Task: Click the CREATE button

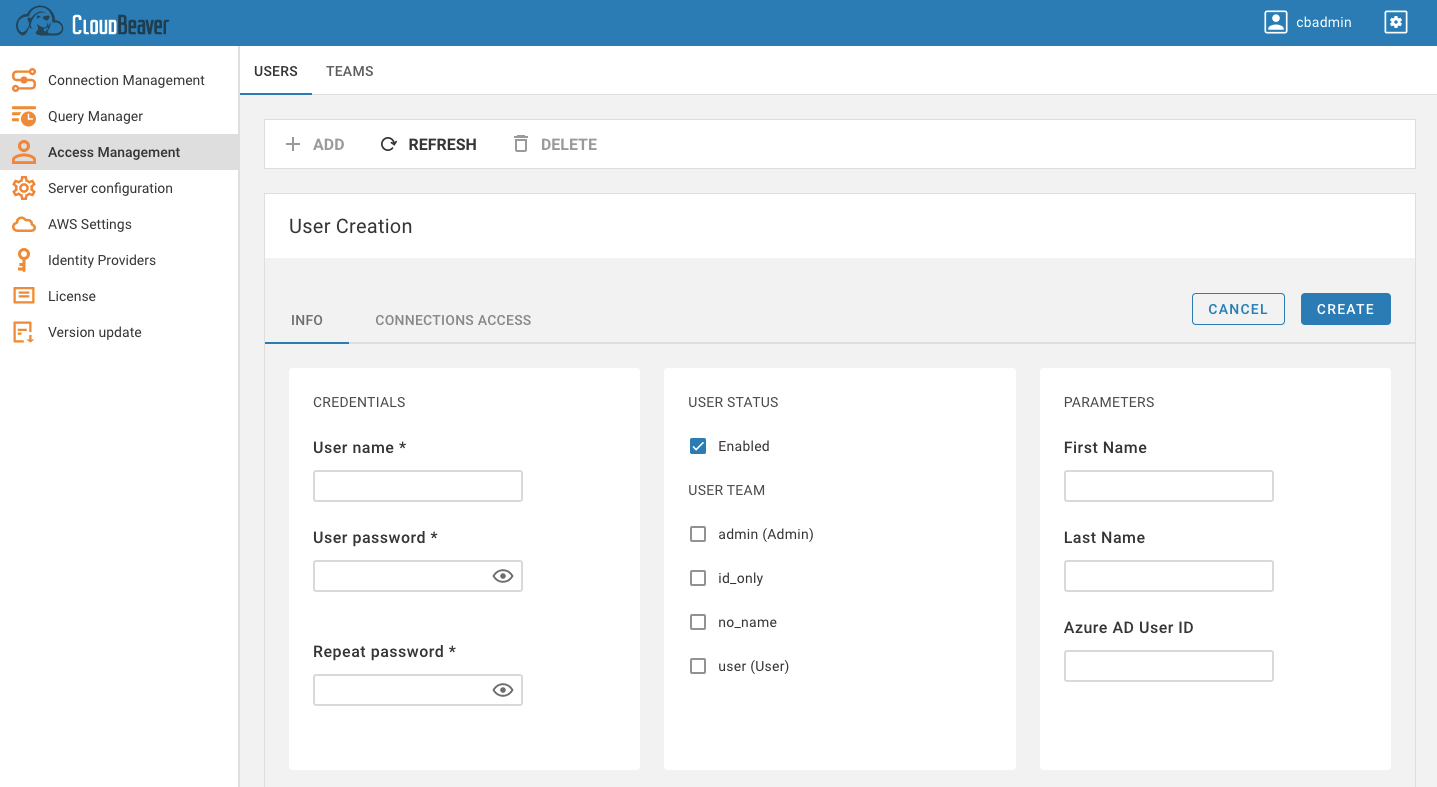Action: (x=1345, y=309)
